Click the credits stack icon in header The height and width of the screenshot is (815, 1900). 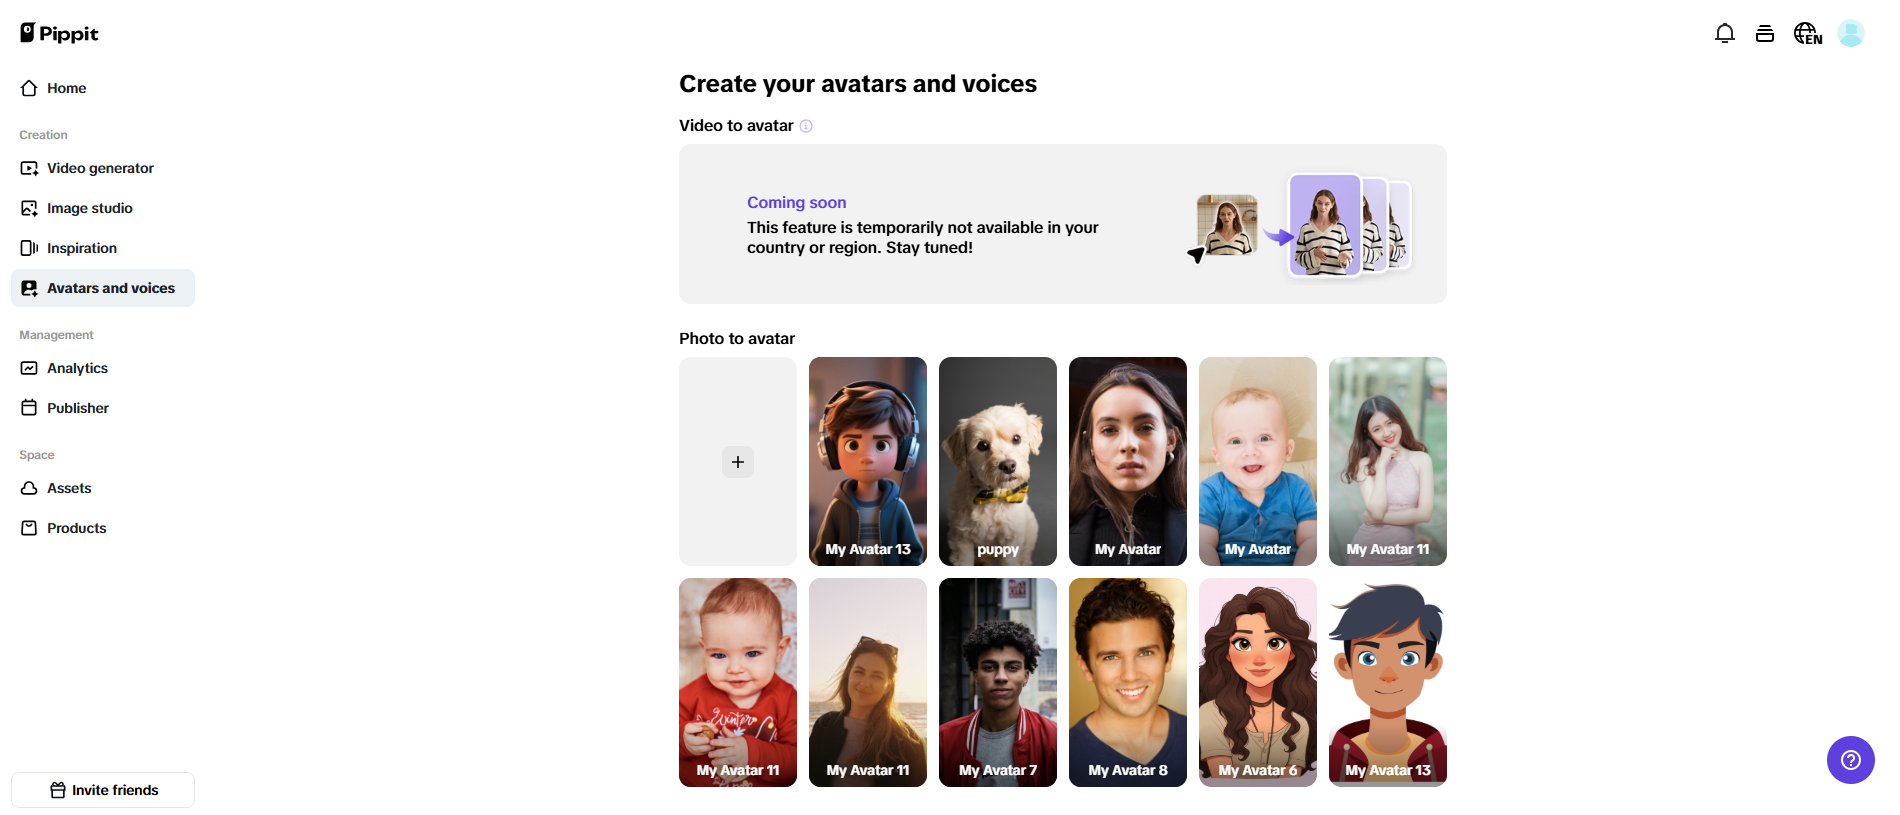tap(1765, 34)
